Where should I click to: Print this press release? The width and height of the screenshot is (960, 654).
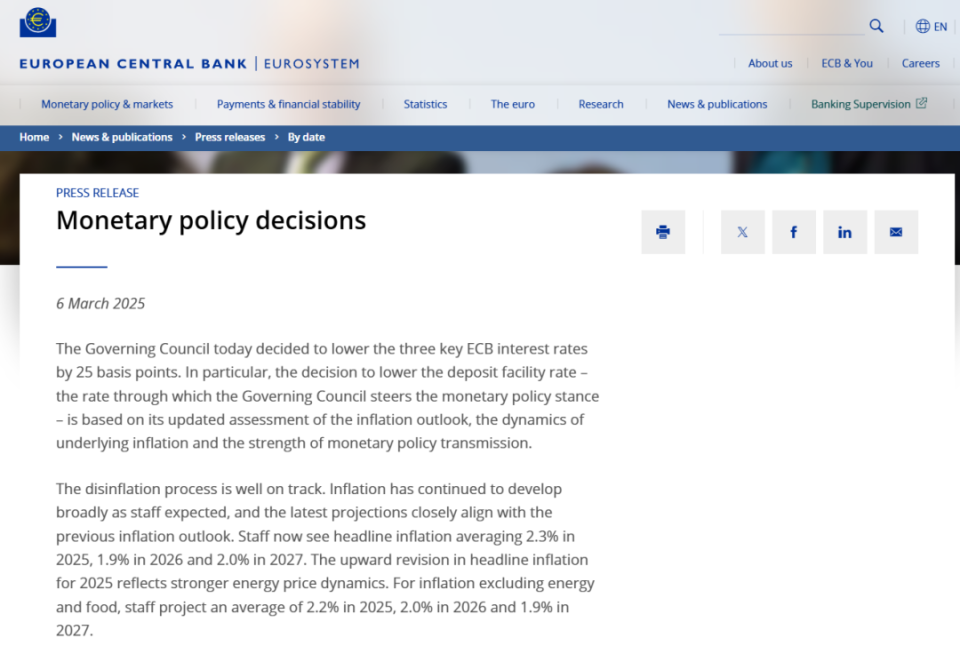point(663,232)
